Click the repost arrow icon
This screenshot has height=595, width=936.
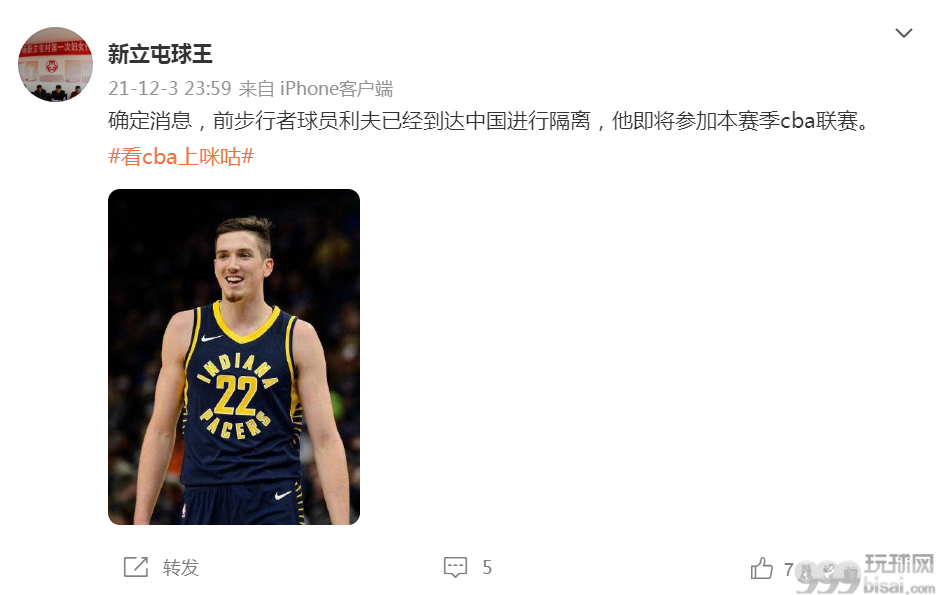click(x=136, y=567)
